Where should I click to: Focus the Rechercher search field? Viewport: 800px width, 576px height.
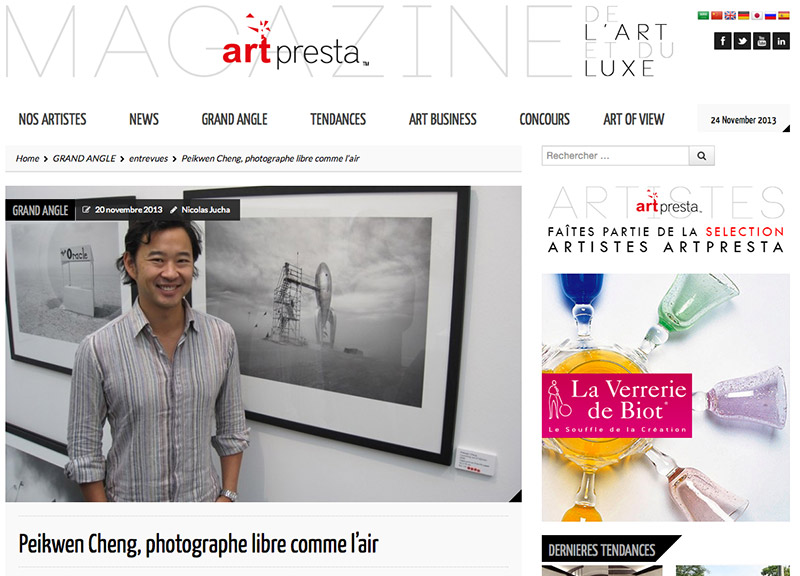615,156
